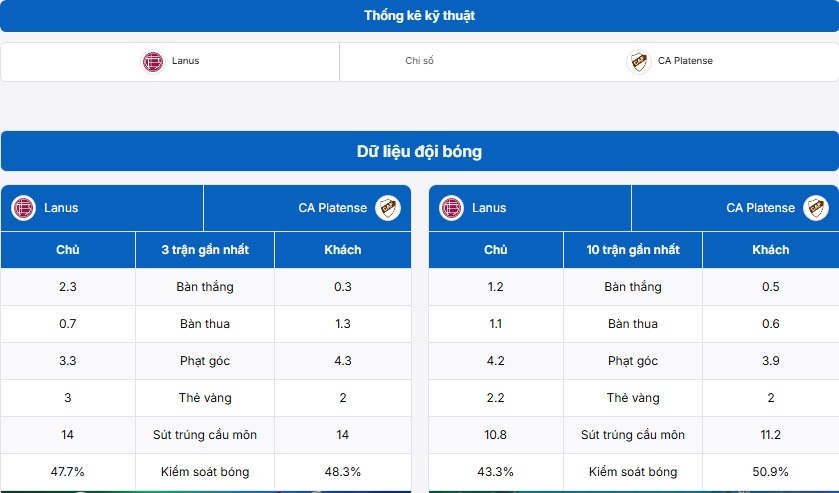
Task: Click the CA Platense crest beside the Chỉ số column
Action: (639, 61)
